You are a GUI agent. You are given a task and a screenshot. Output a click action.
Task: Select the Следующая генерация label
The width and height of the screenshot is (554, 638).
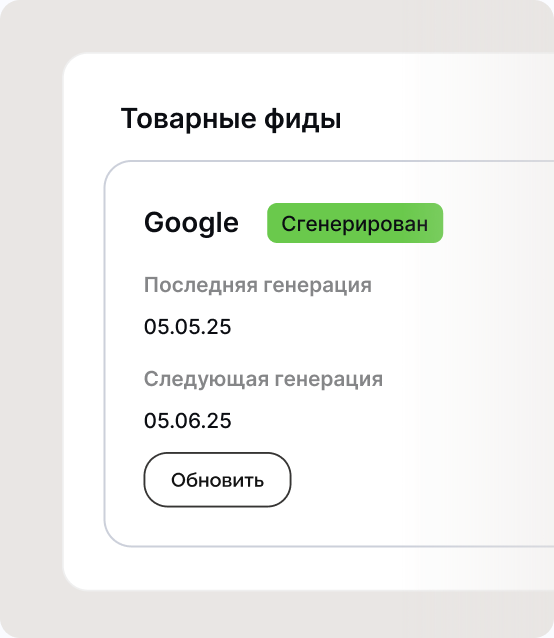pos(263,379)
